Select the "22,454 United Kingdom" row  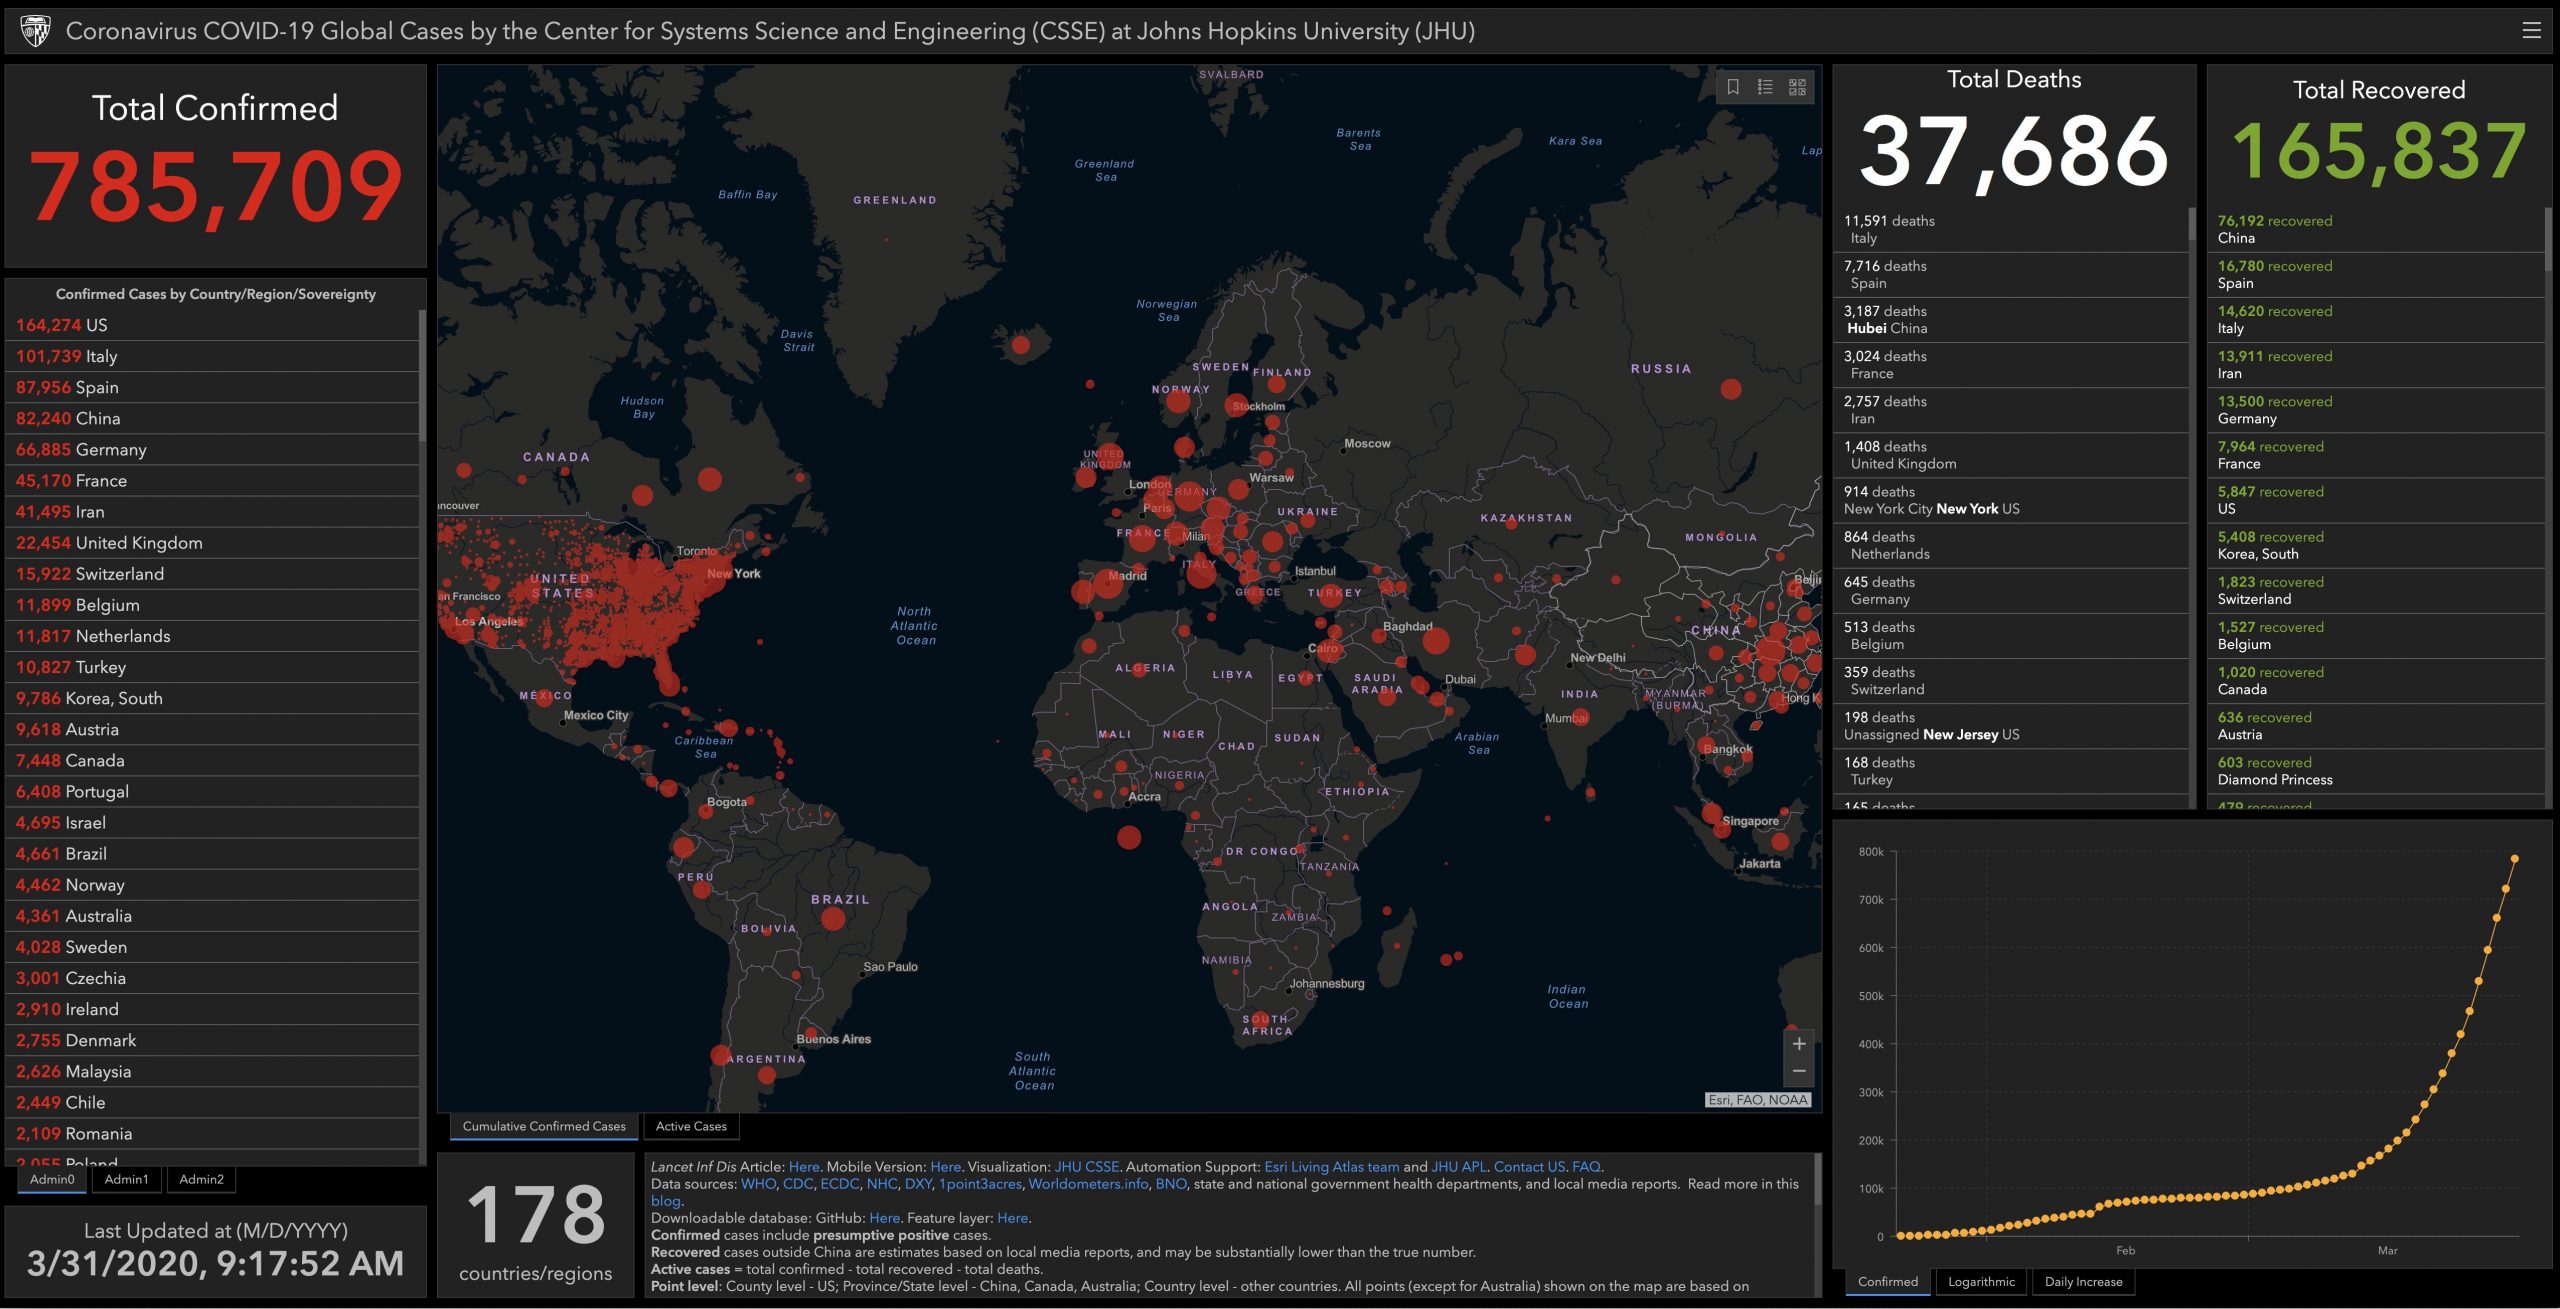click(x=212, y=543)
